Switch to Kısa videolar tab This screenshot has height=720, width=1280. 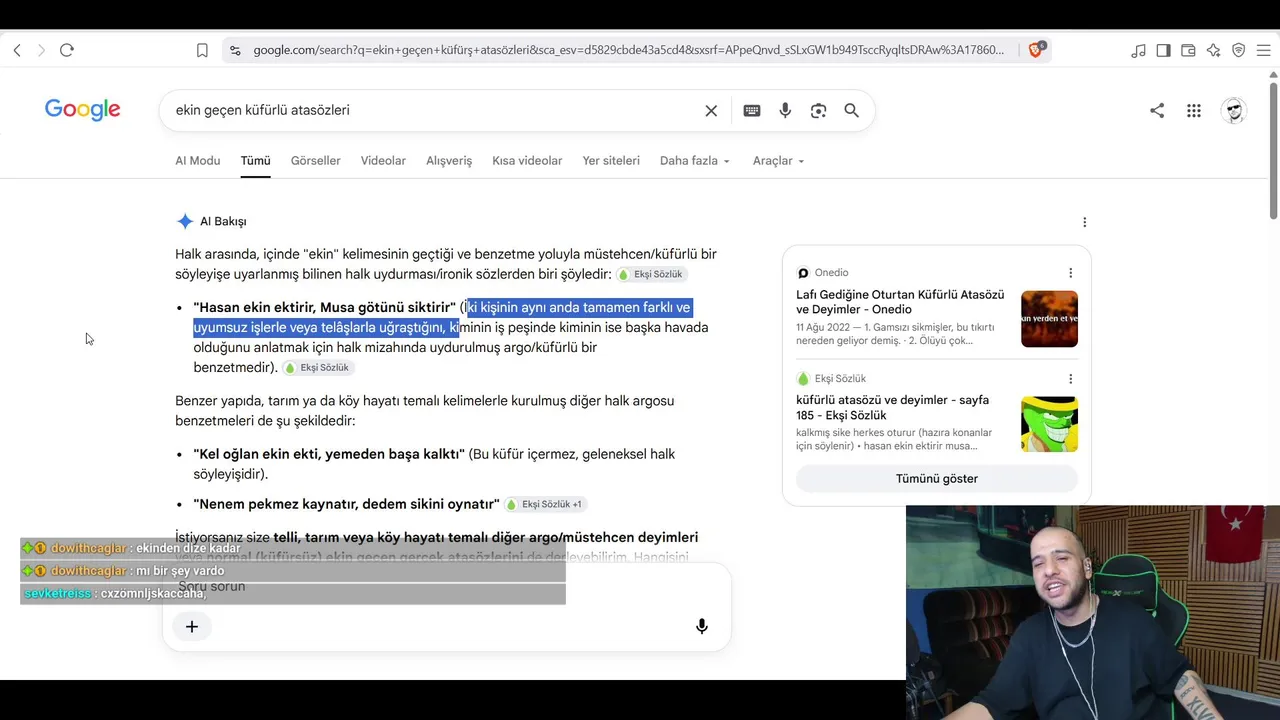tap(527, 161)
